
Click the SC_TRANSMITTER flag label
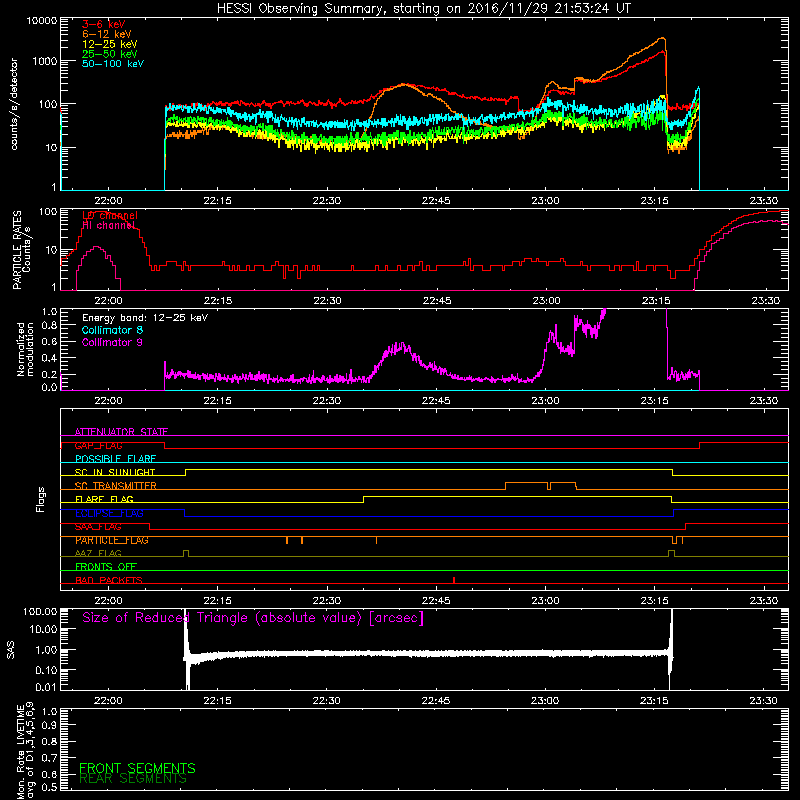point(115,486)
